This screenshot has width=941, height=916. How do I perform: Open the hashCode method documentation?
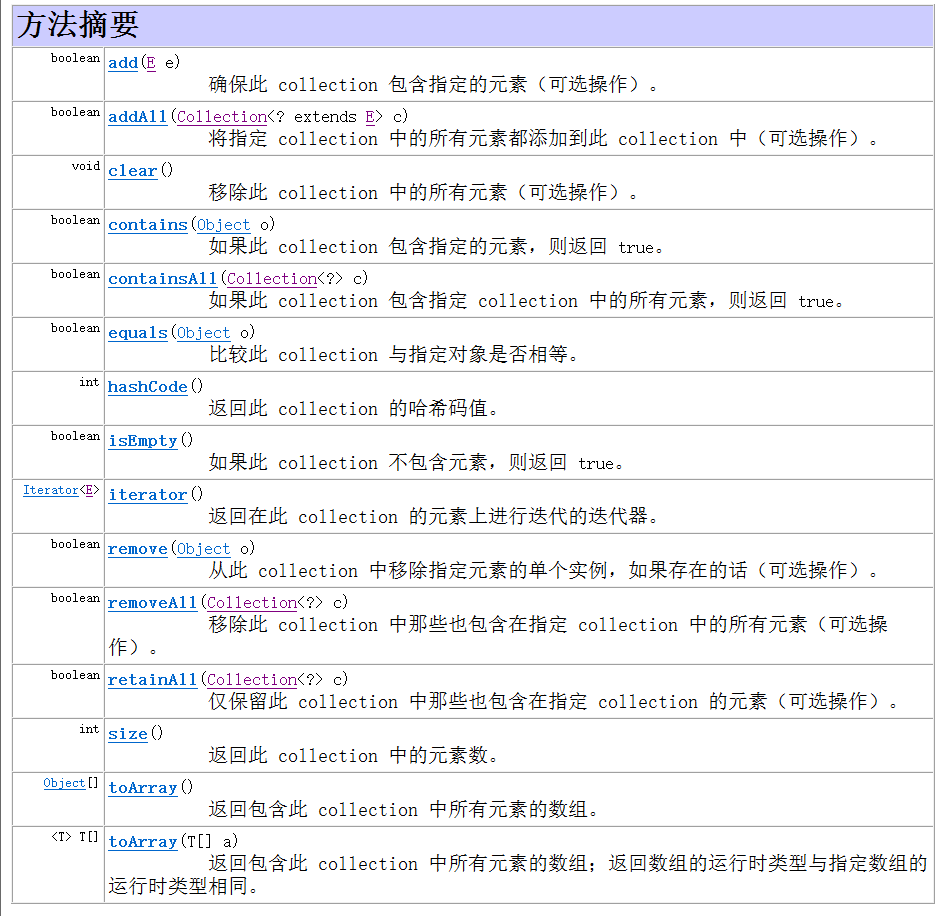coord(147,387)
